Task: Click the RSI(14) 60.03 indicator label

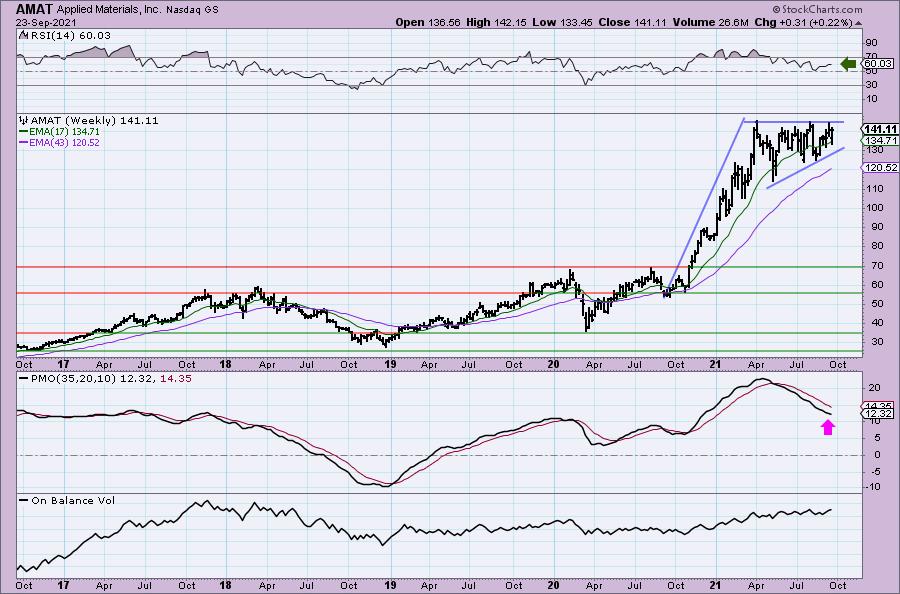Action: point(69,36)
